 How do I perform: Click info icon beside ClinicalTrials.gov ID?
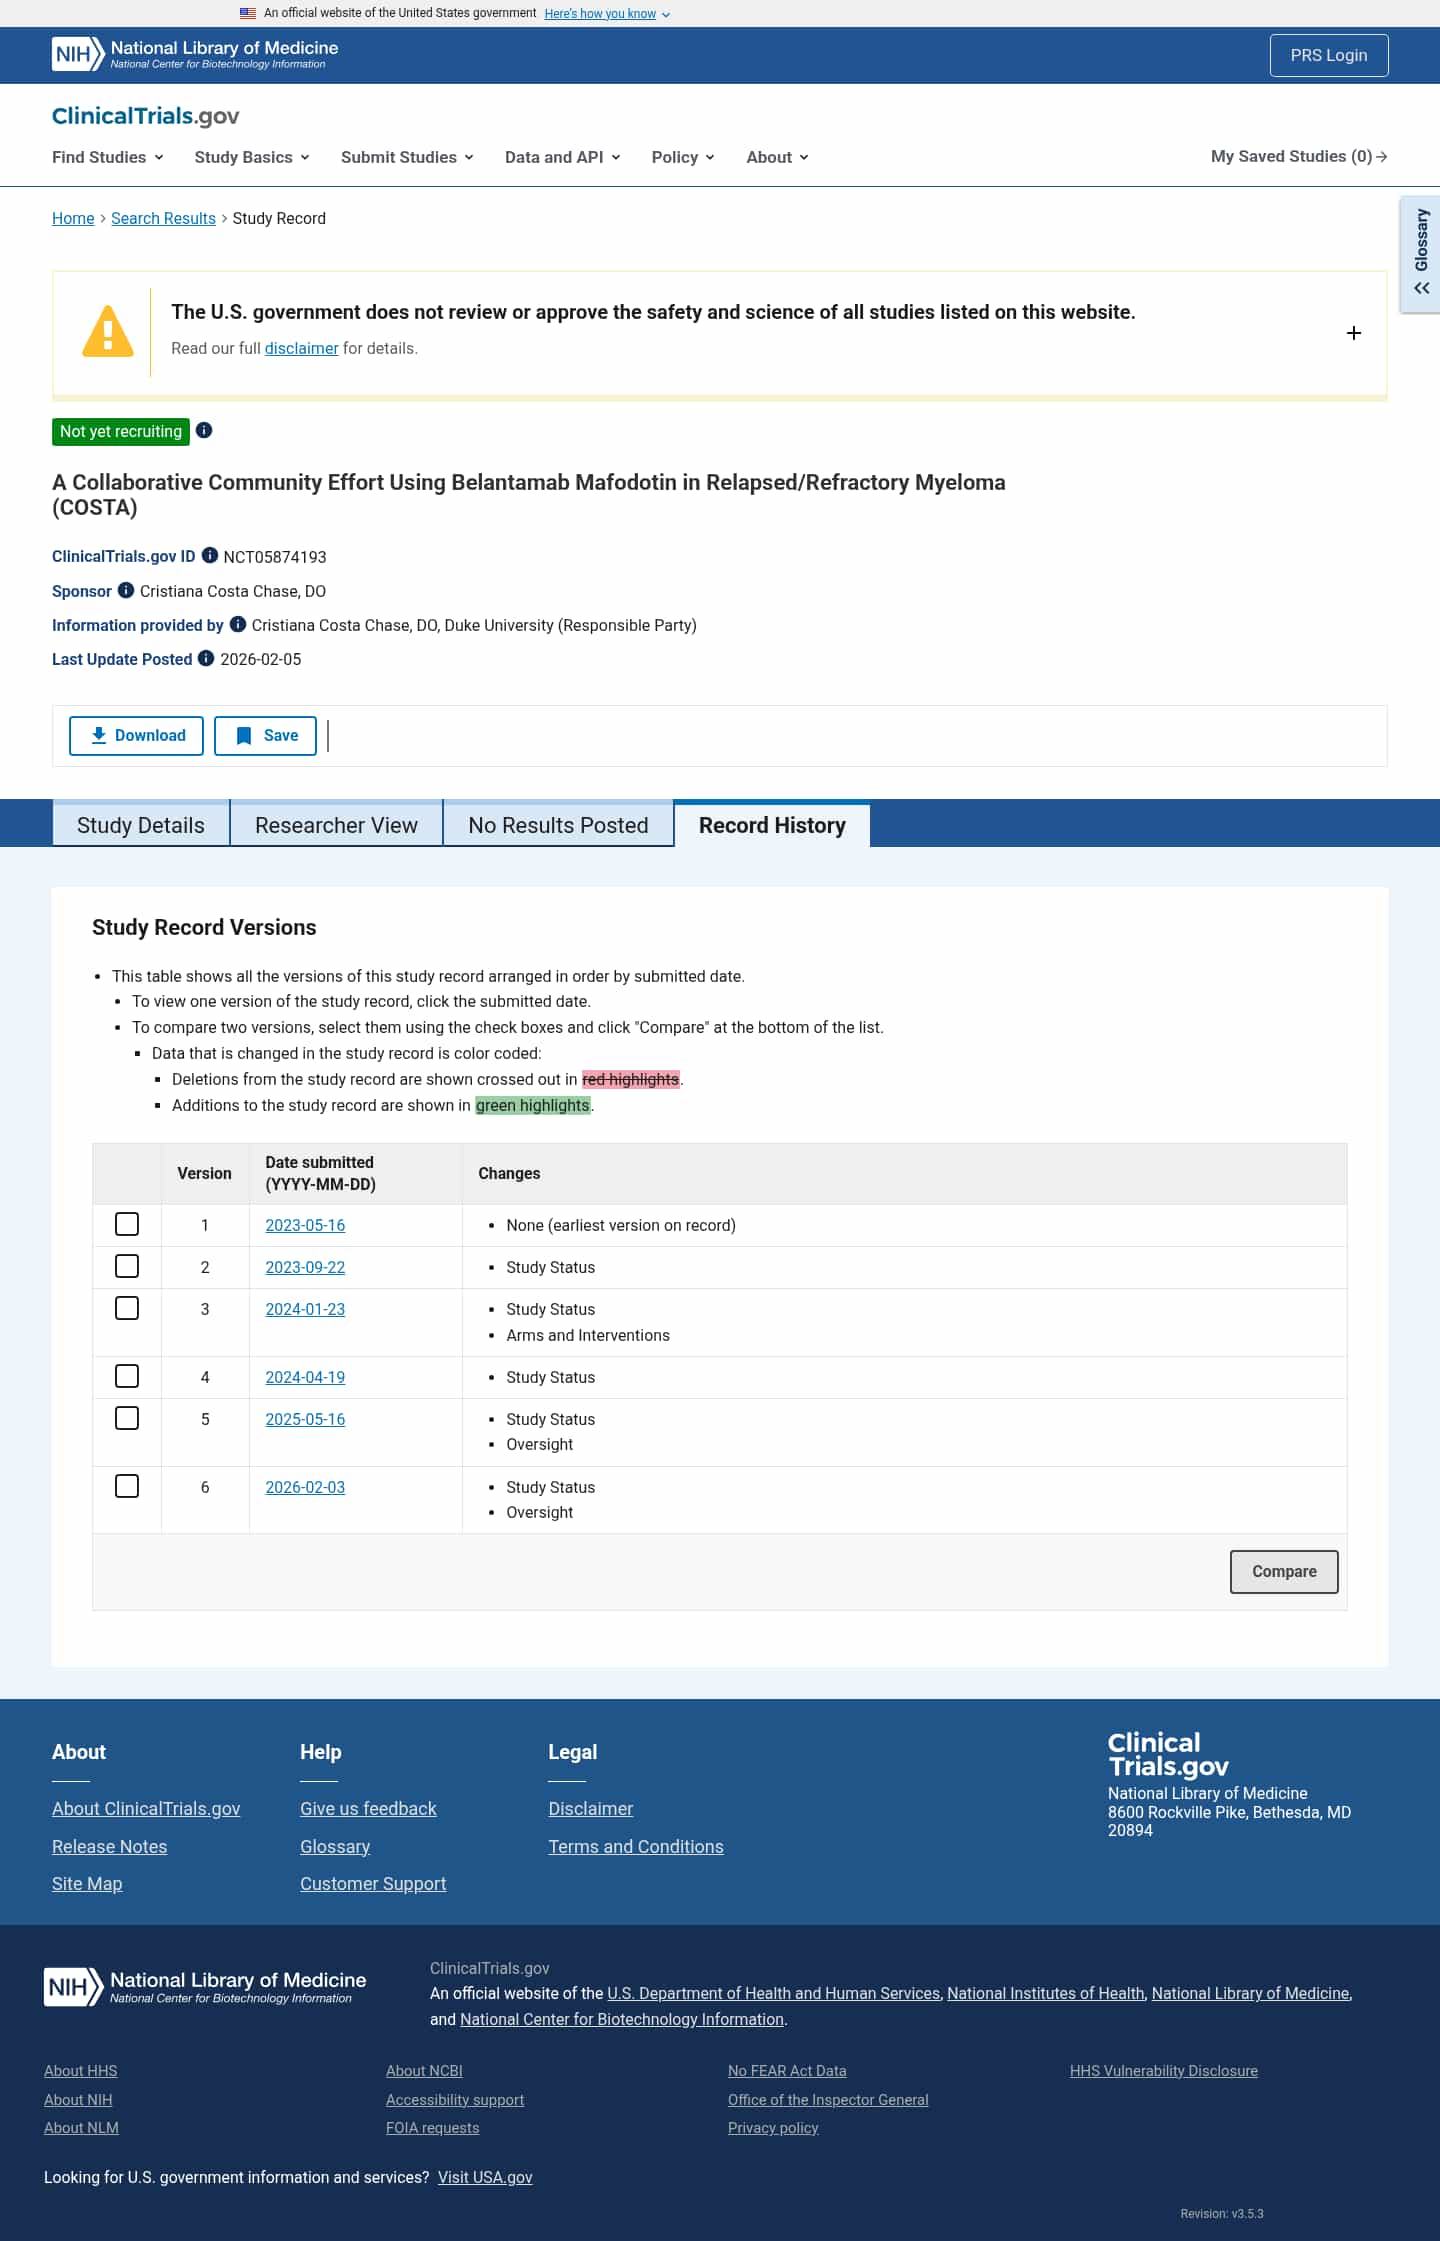pyautogui.click(x=210, y=555)
